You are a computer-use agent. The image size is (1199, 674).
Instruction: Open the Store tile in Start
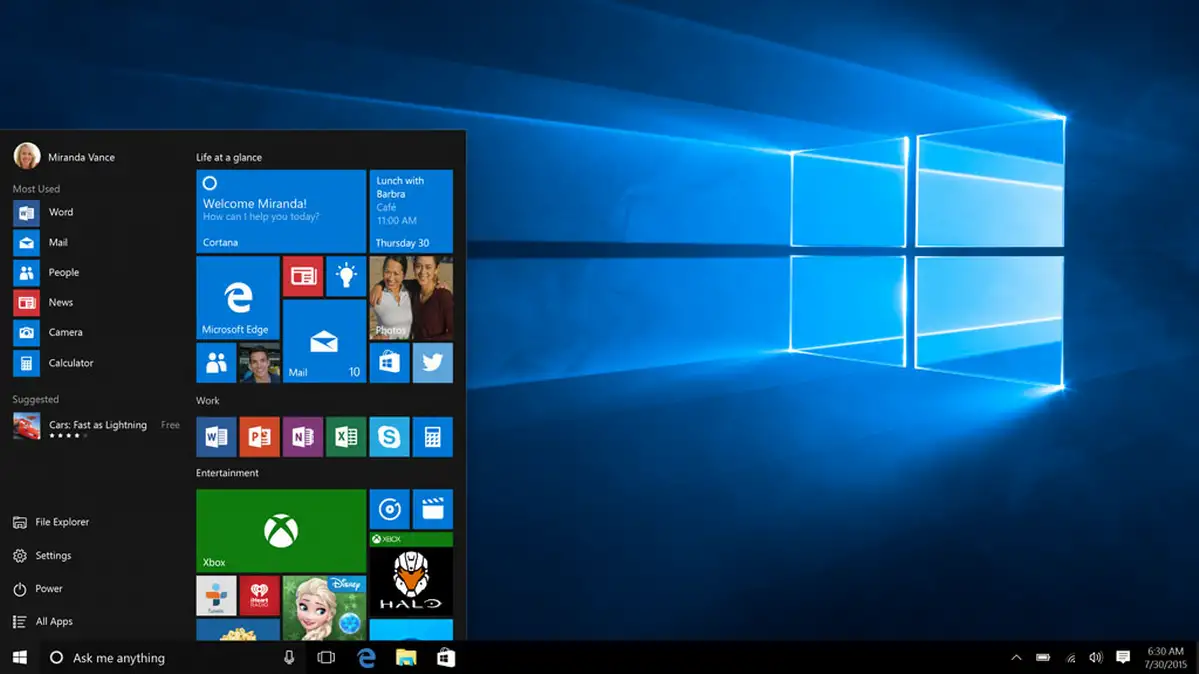coord(389,363)
